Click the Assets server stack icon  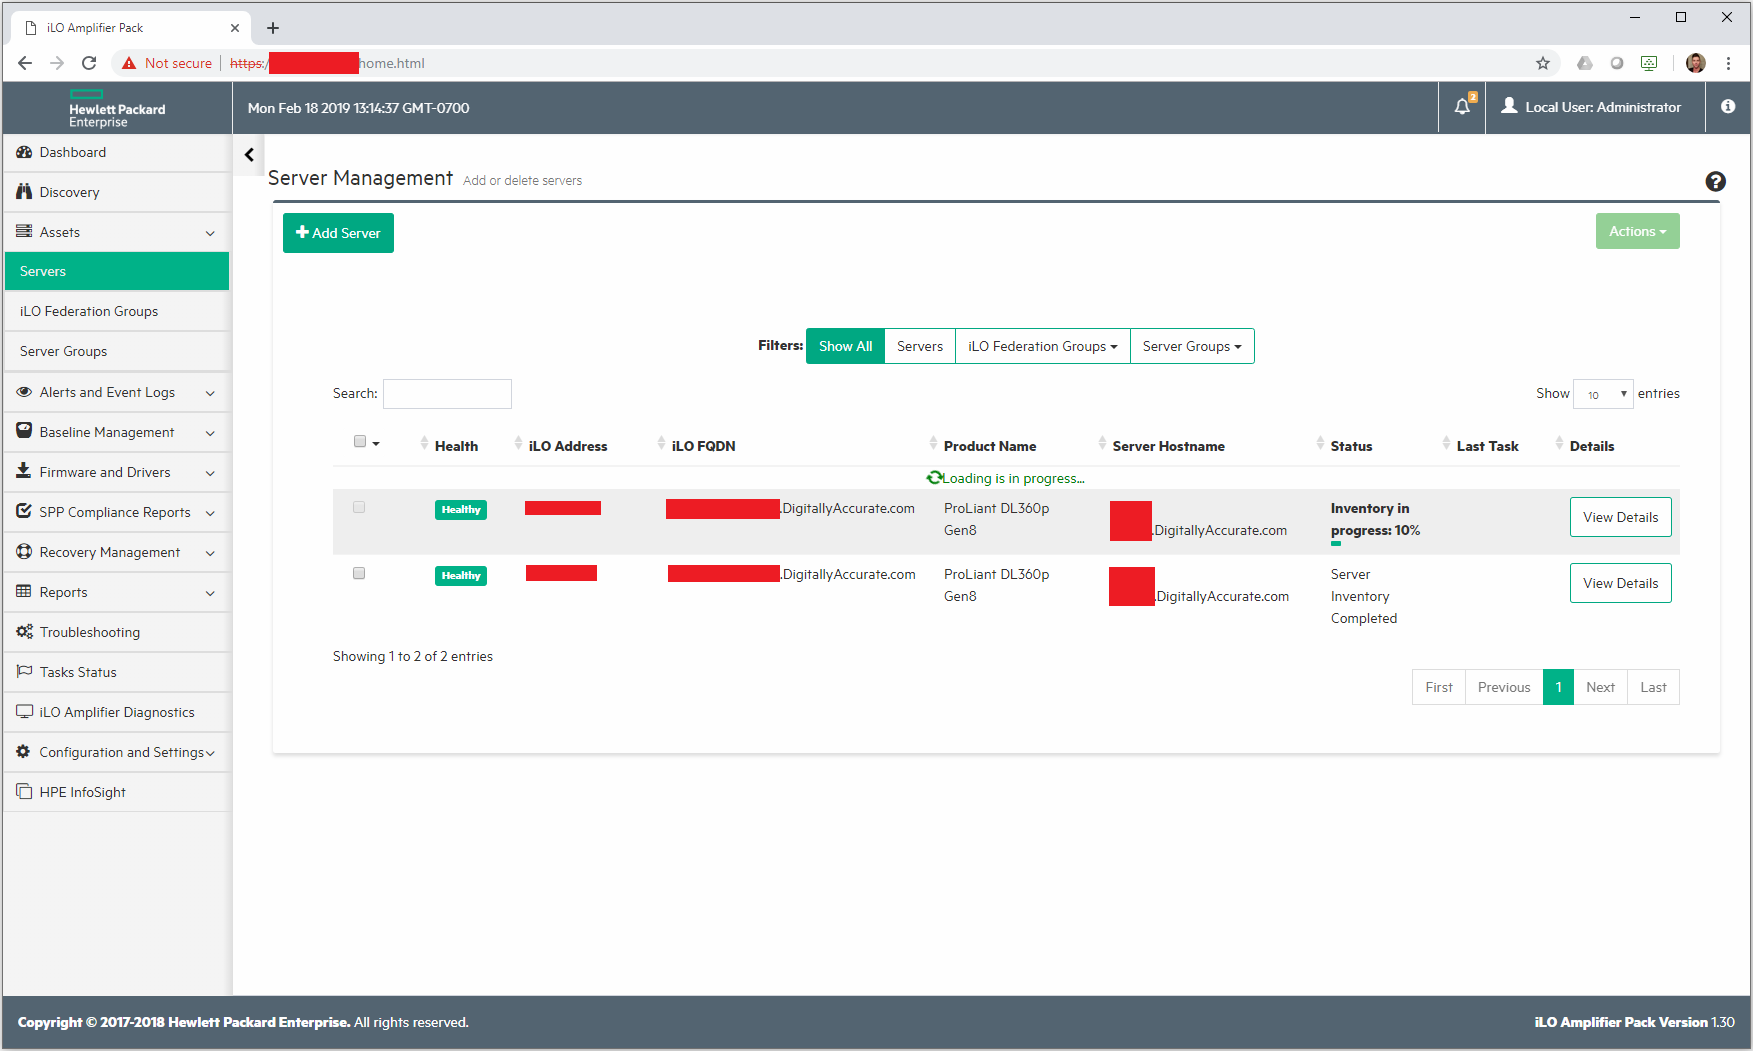tap(24, 231)
